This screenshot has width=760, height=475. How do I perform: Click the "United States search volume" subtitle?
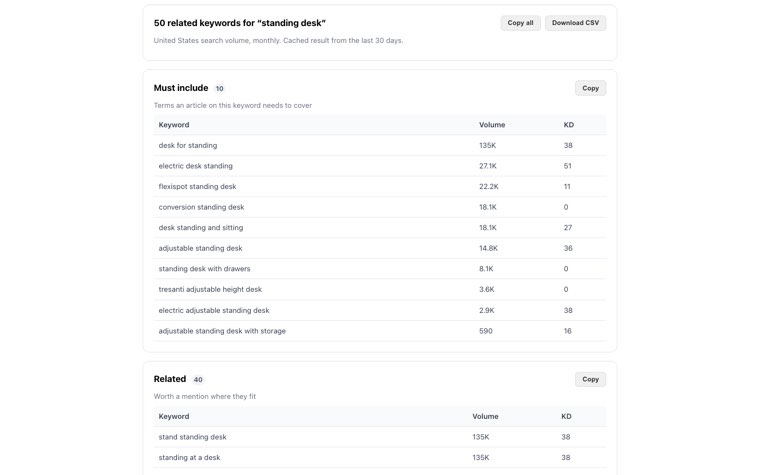278,41
